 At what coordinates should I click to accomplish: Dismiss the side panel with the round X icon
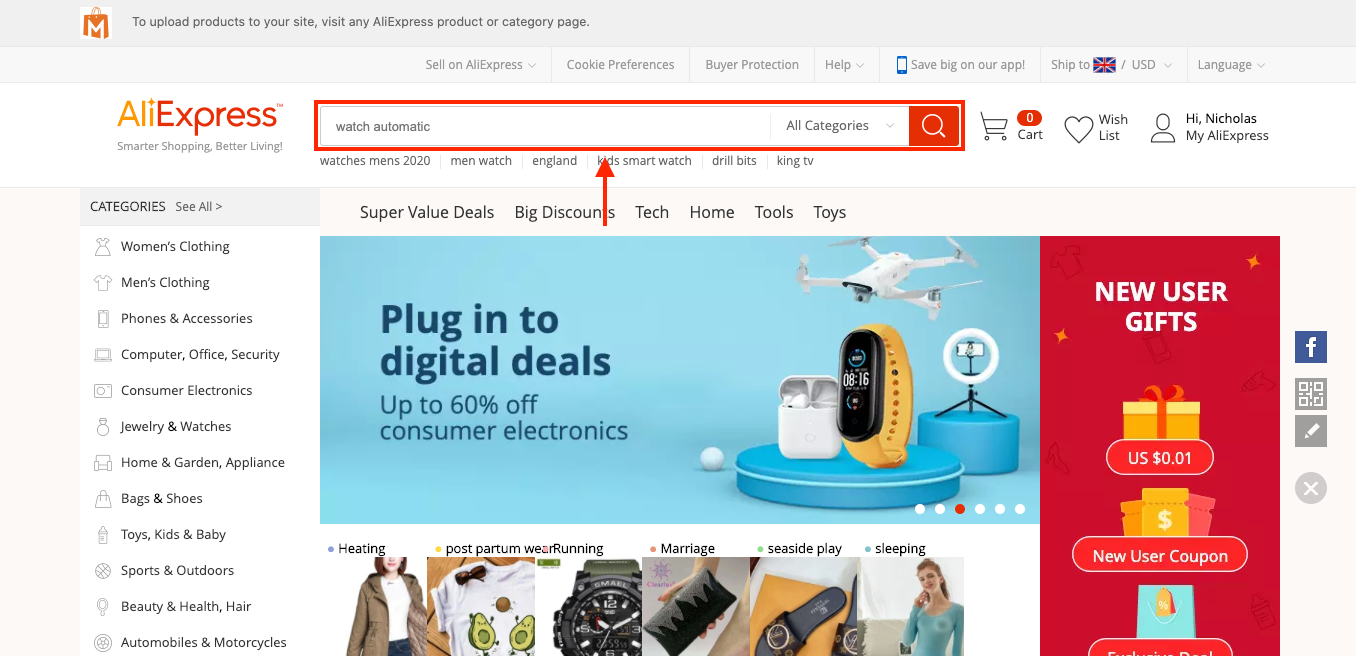click(1311, 488)
